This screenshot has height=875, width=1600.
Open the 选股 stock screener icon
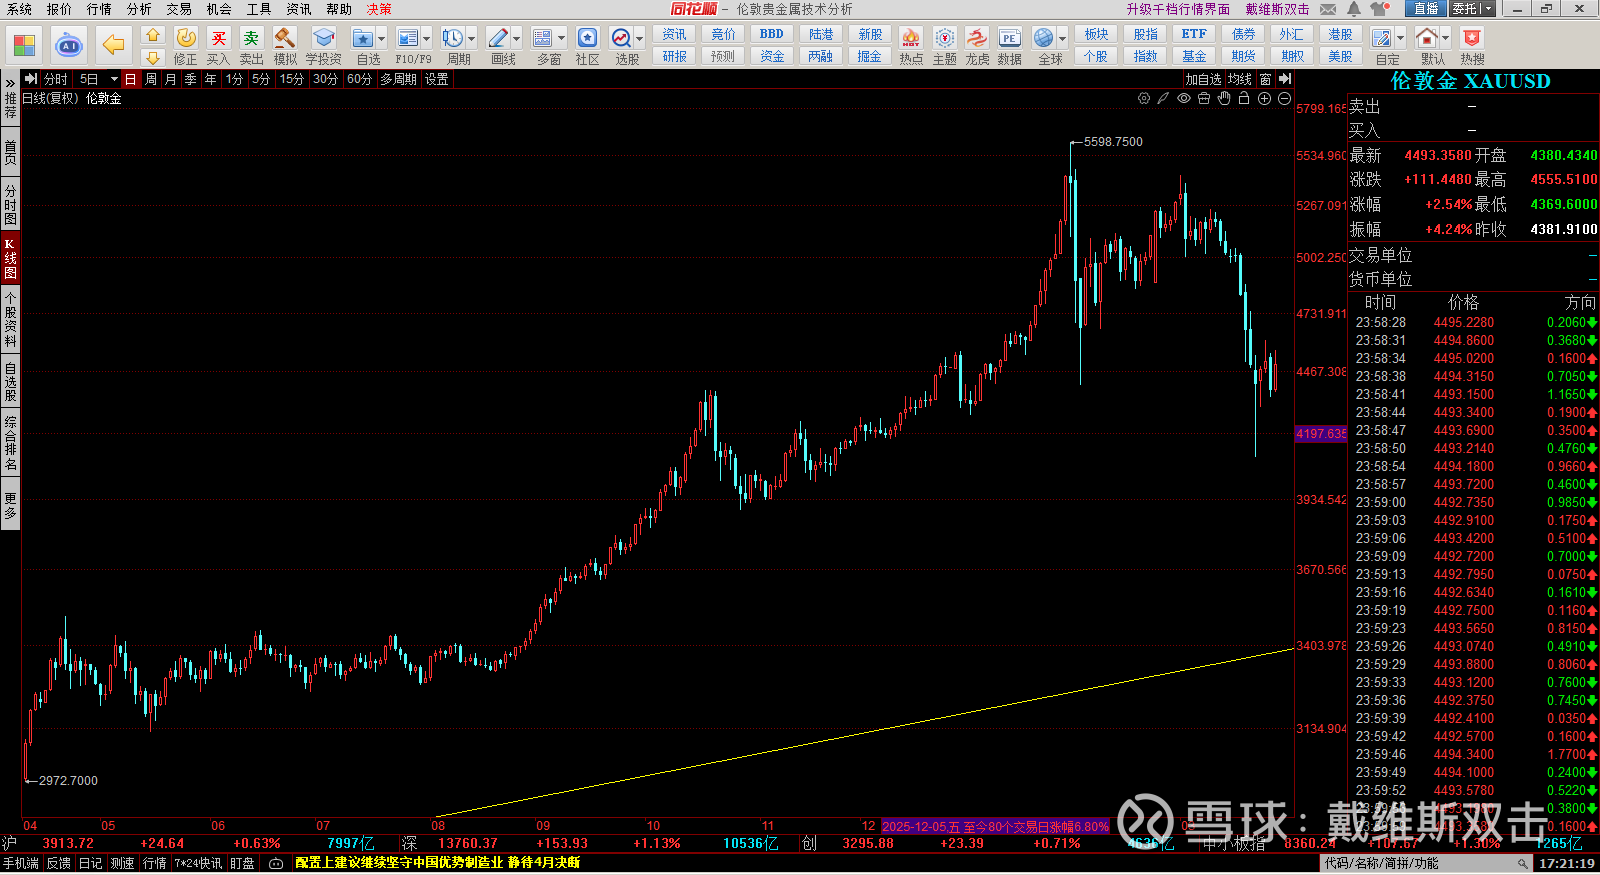coord(621,38)
